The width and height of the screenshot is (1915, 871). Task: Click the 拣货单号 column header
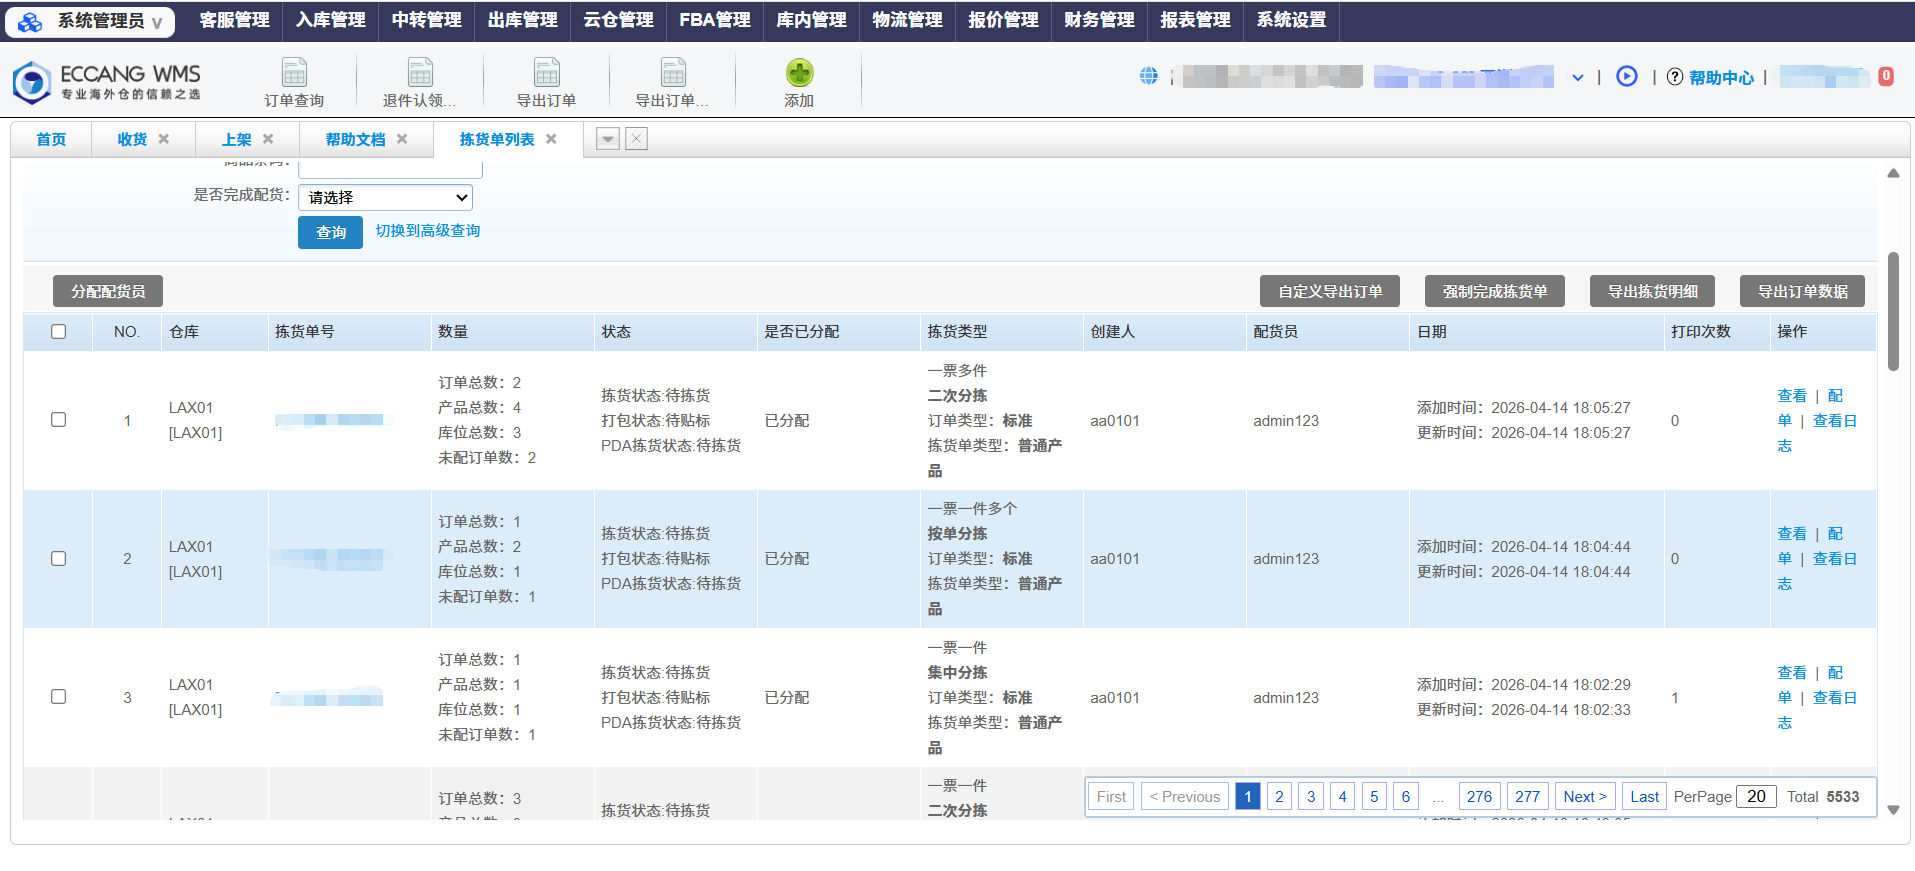304,331
